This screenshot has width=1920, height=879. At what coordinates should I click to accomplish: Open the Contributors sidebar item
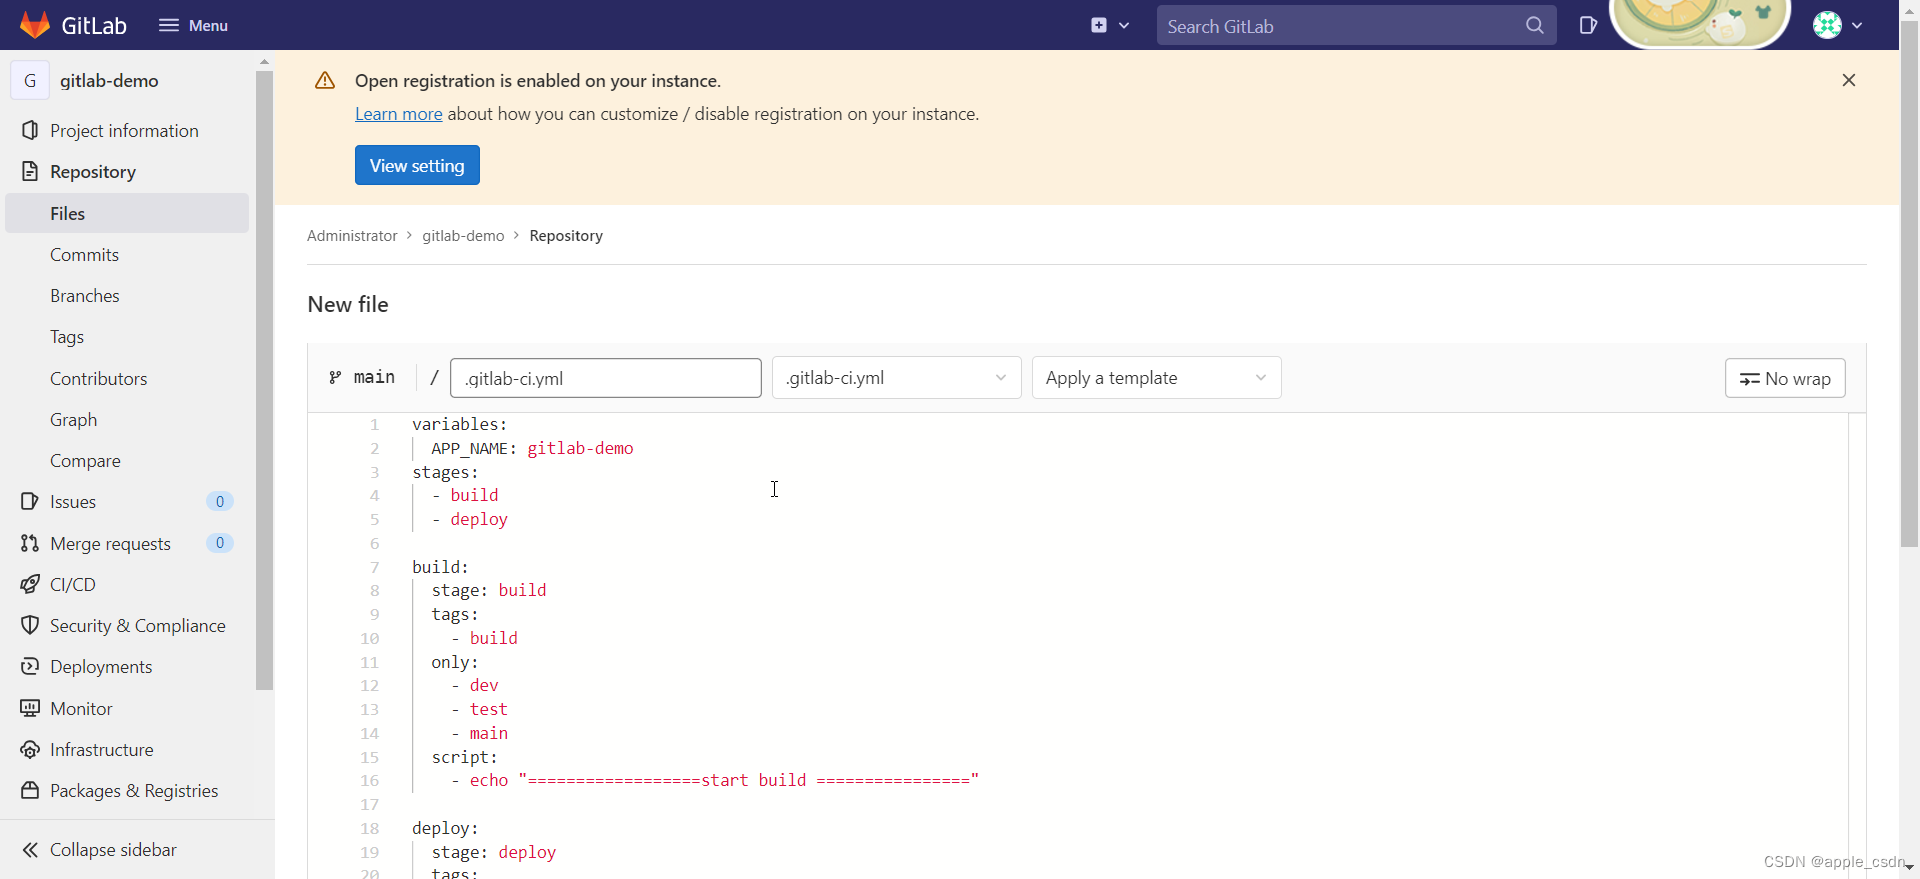(127, 378)
